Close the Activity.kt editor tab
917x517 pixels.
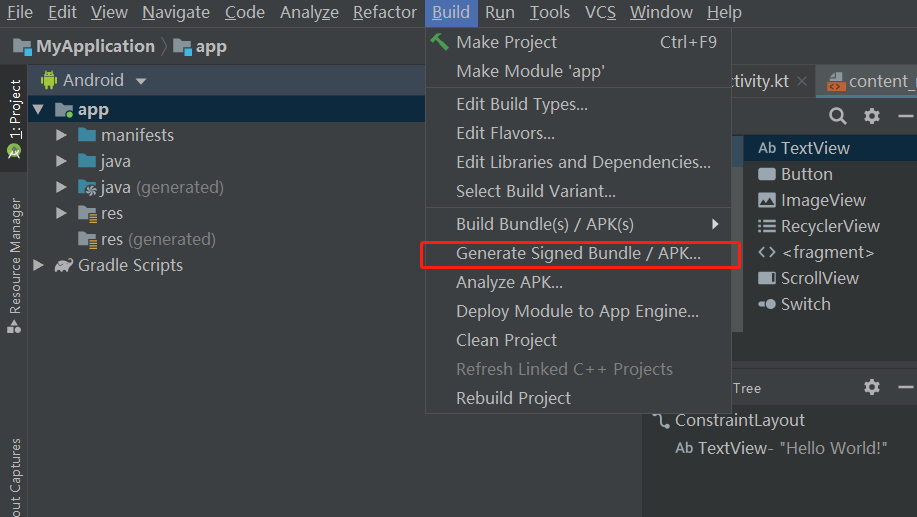click(802, 81)
